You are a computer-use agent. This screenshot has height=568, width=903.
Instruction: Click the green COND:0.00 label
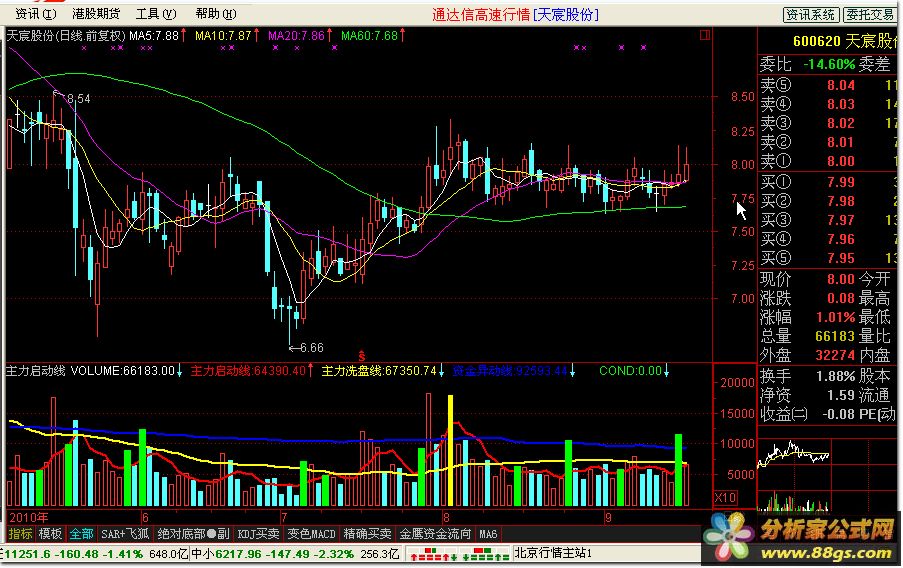tap(633, 371)
